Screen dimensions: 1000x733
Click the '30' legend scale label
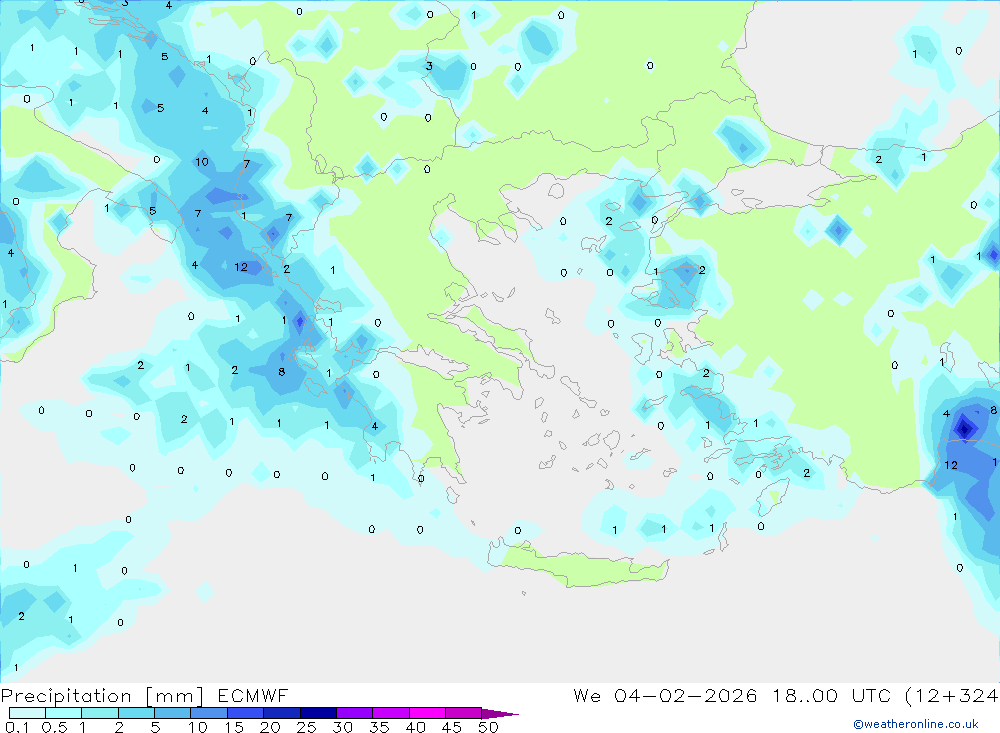[342, 727]
